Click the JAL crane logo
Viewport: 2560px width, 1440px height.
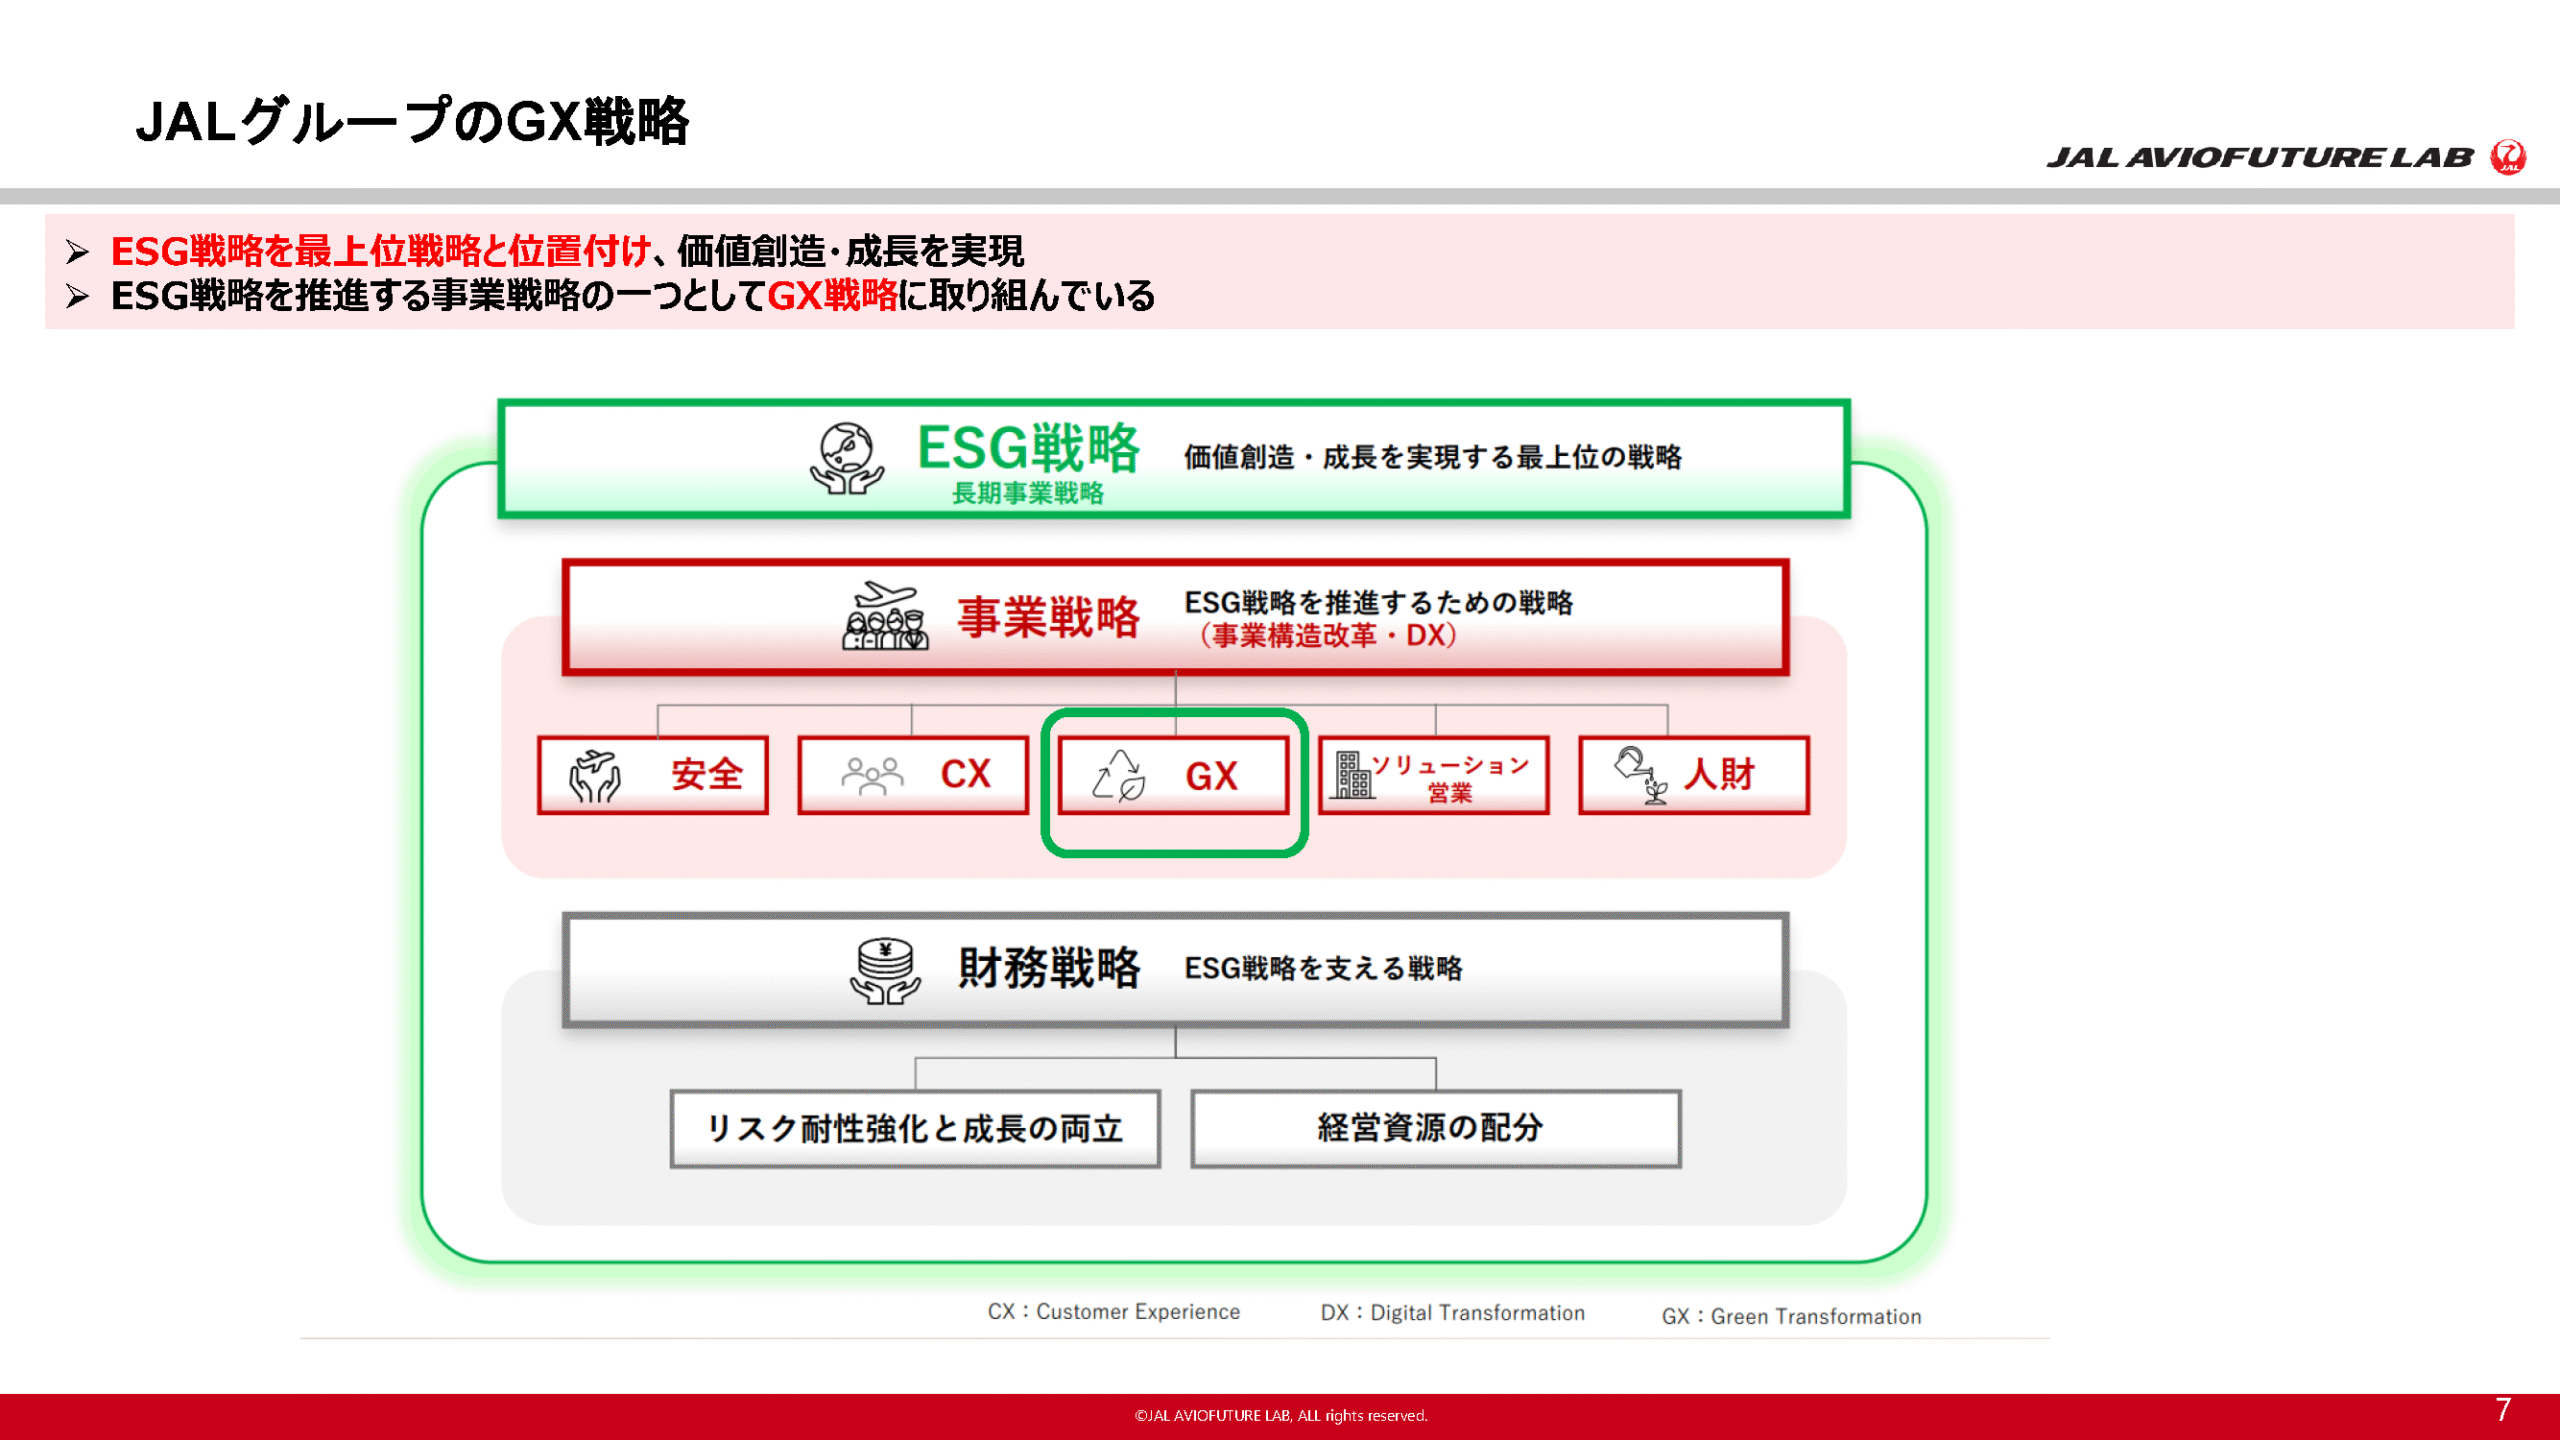(x=2508, y=157)
